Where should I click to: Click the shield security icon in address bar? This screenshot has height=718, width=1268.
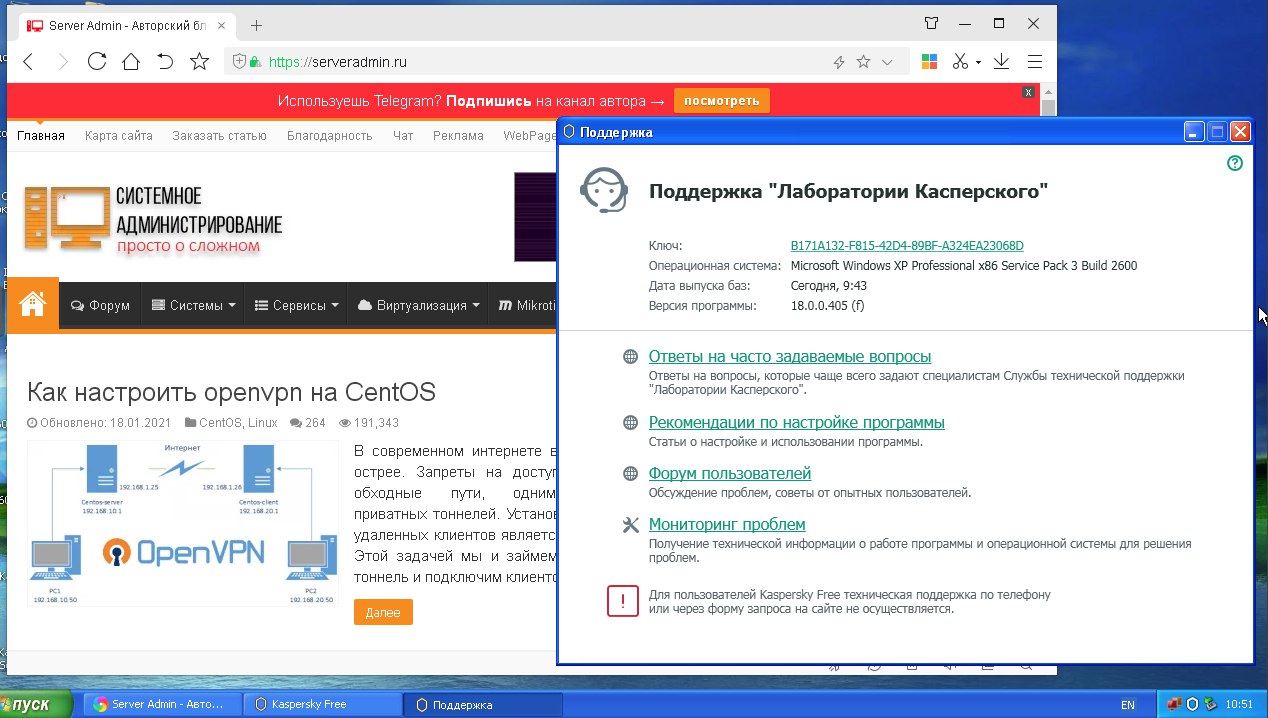pyautogui.click(x=239, y=62)
